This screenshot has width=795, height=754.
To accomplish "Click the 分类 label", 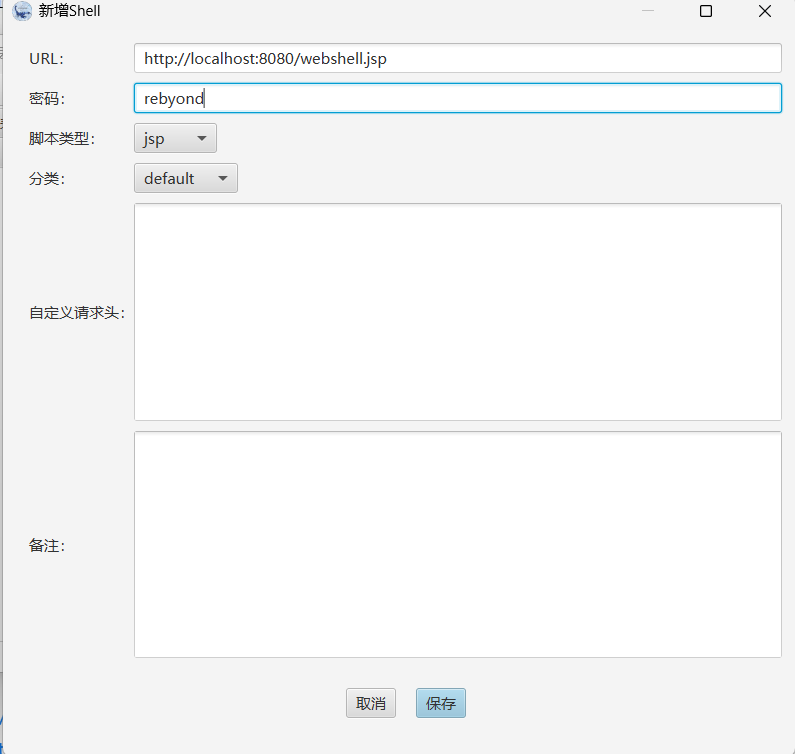I will click(x=46, y=179).
